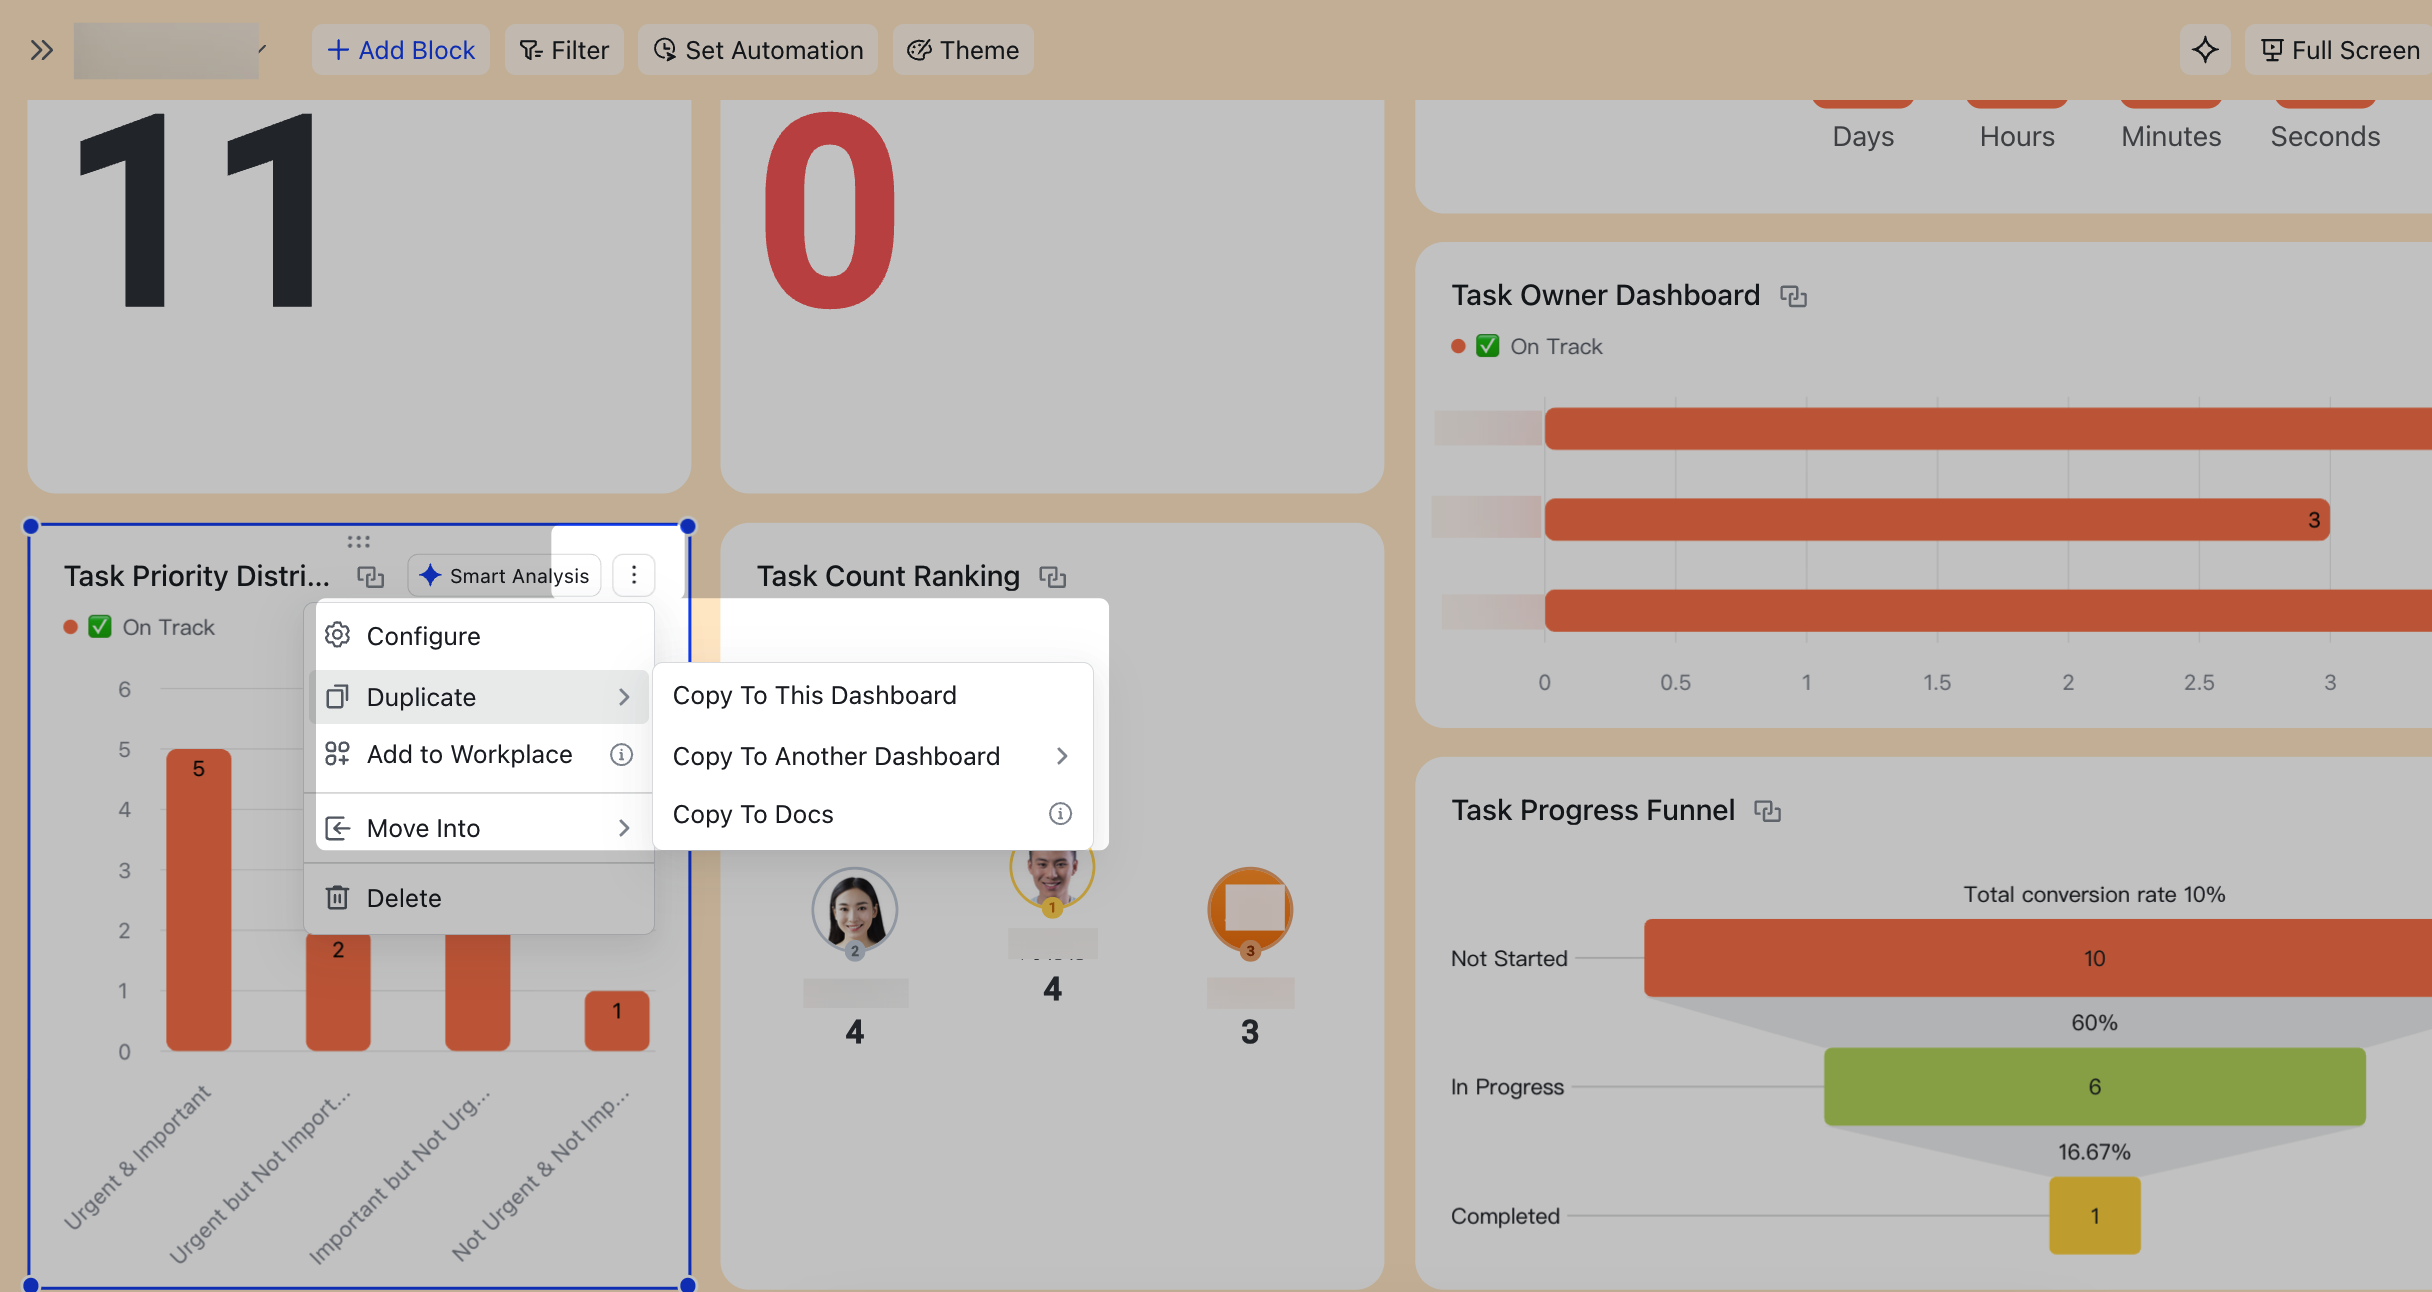Screen dimensions: 2432x1292
Task: Open Theme settings
Action: [x=963, y=50]
